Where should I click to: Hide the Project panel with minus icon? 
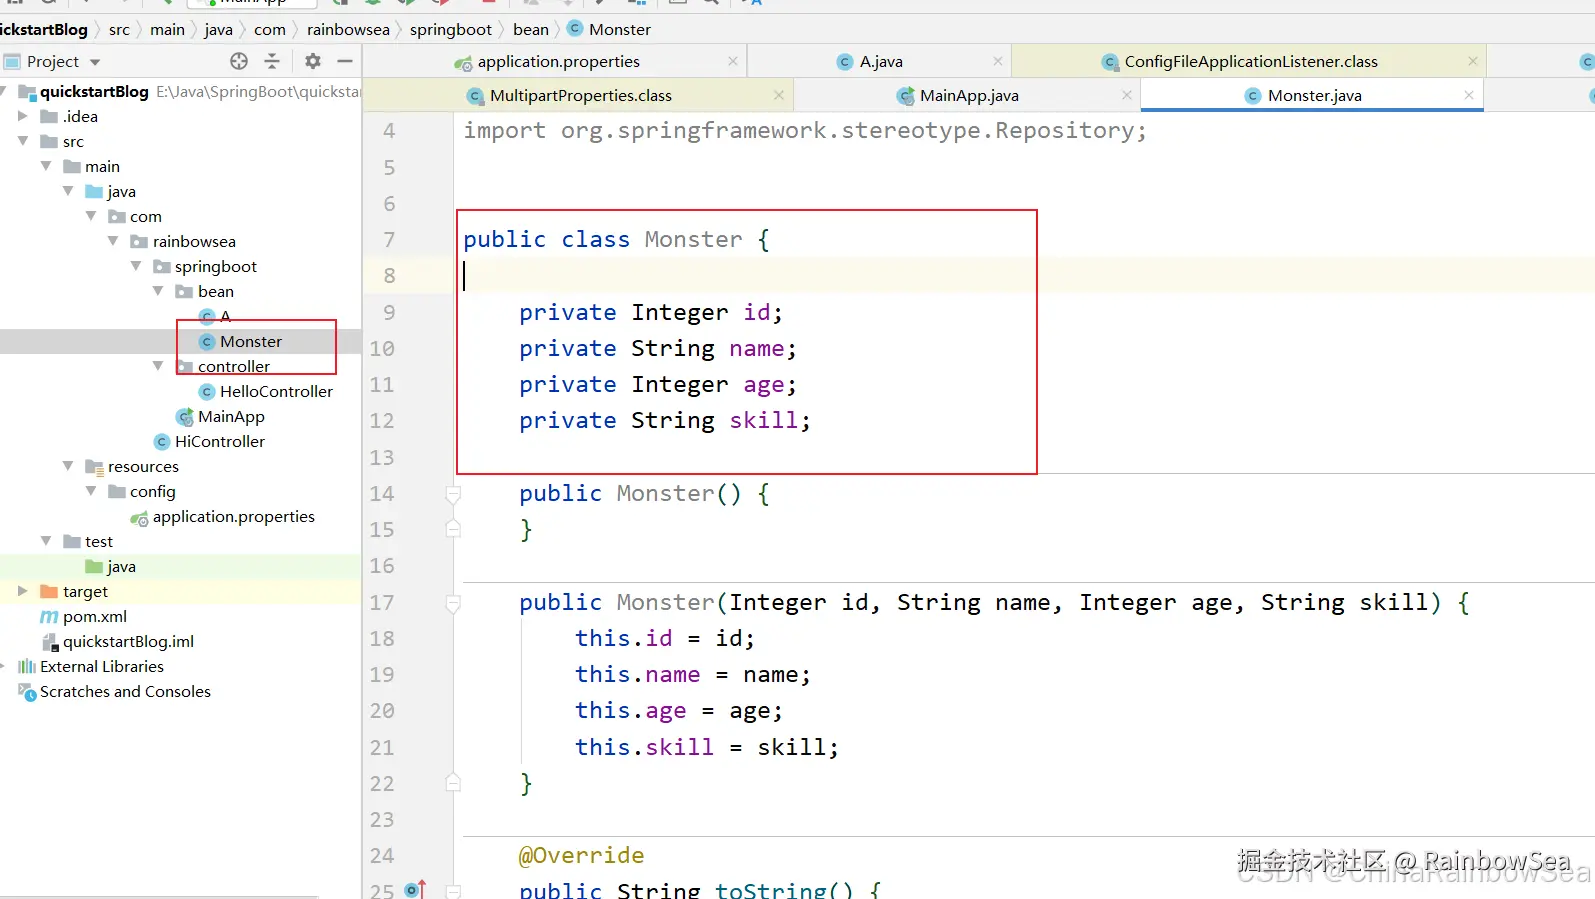345,61
